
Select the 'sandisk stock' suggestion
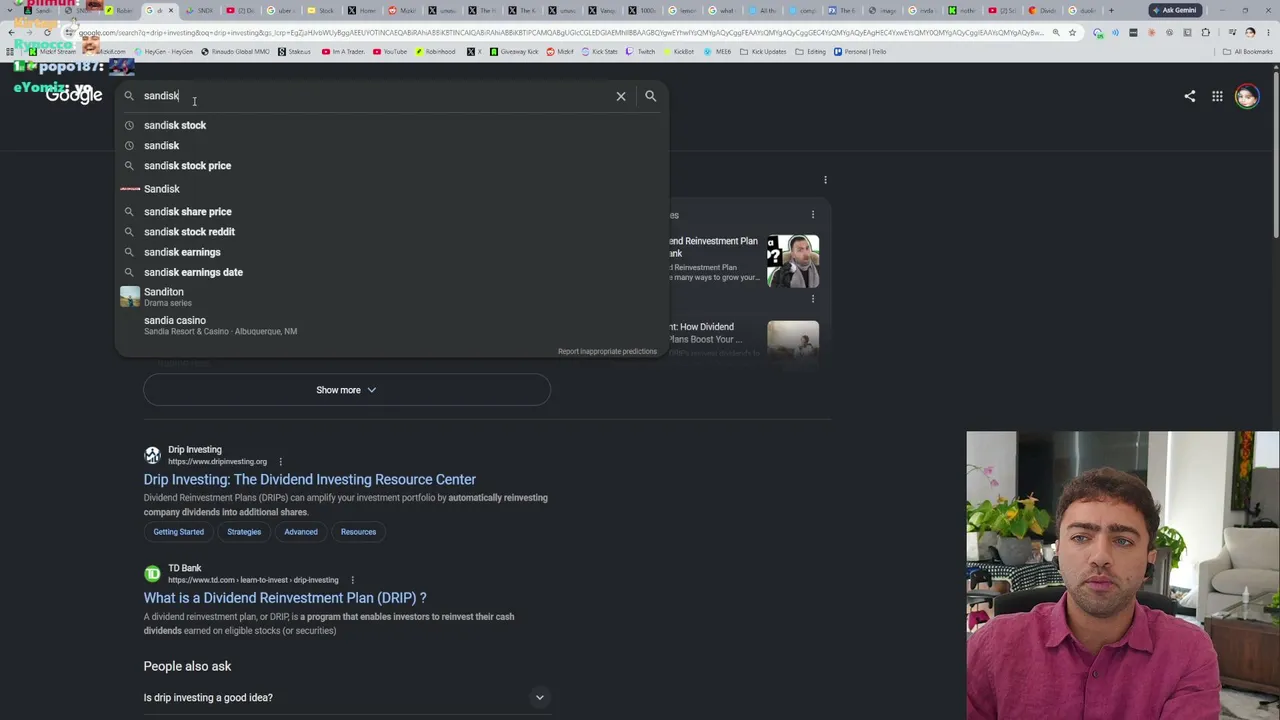(391, 125)
